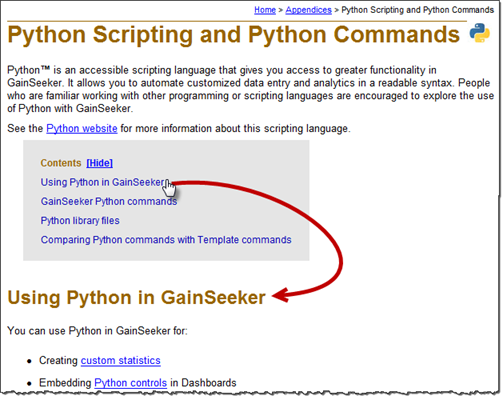Go to Comparing Python commands with Template commands

[166, 240]
